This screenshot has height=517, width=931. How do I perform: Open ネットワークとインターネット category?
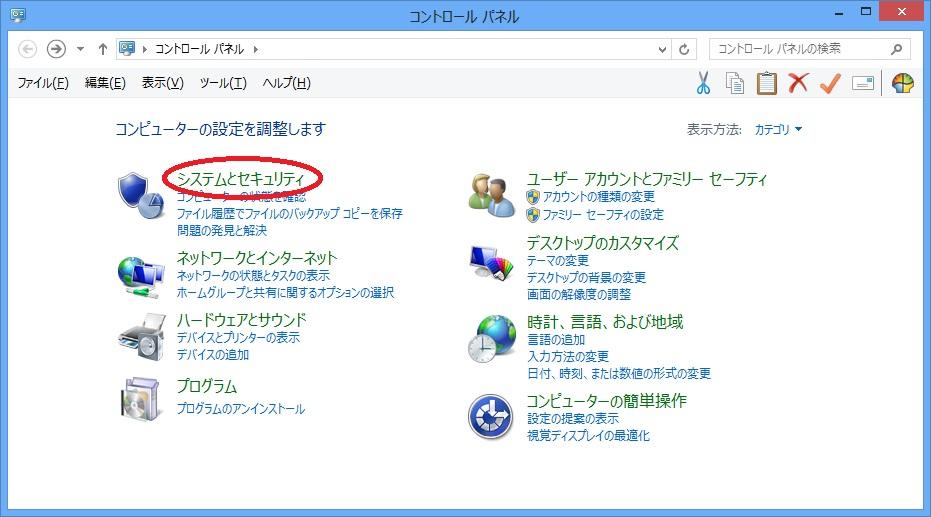tap(256, 258)
